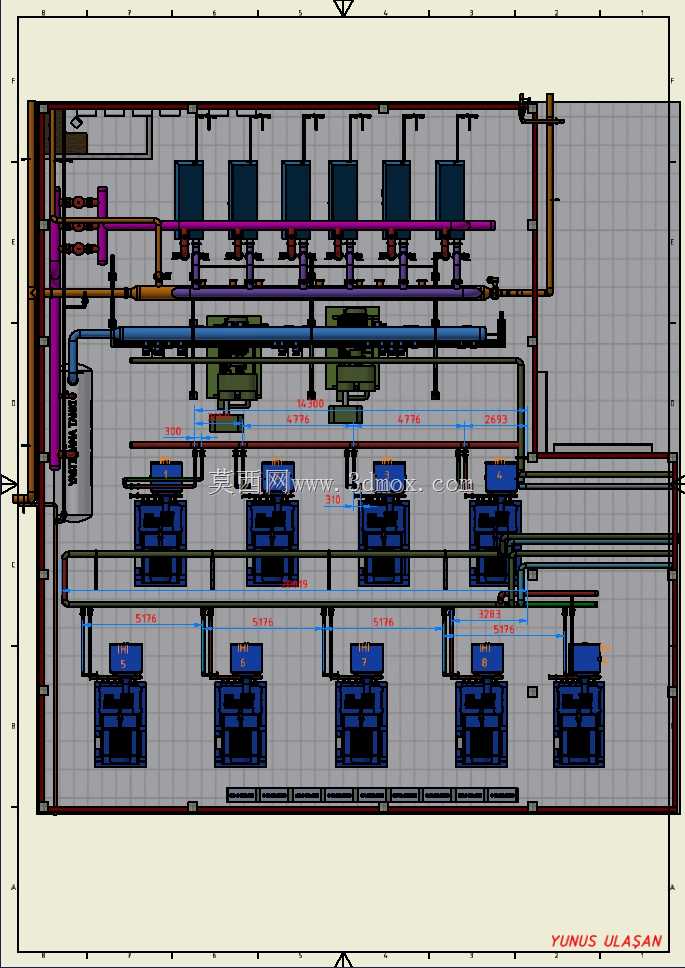This screenshot has height=968, width=685.
Task: Select 5176 dimension between units 5 and 6
Action: (146, 618)
